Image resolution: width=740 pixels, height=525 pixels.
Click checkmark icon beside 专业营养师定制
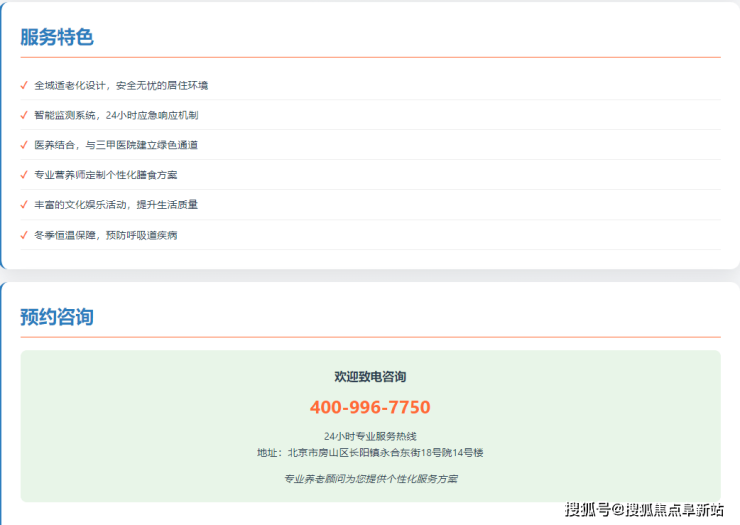[x=24, y=175]
